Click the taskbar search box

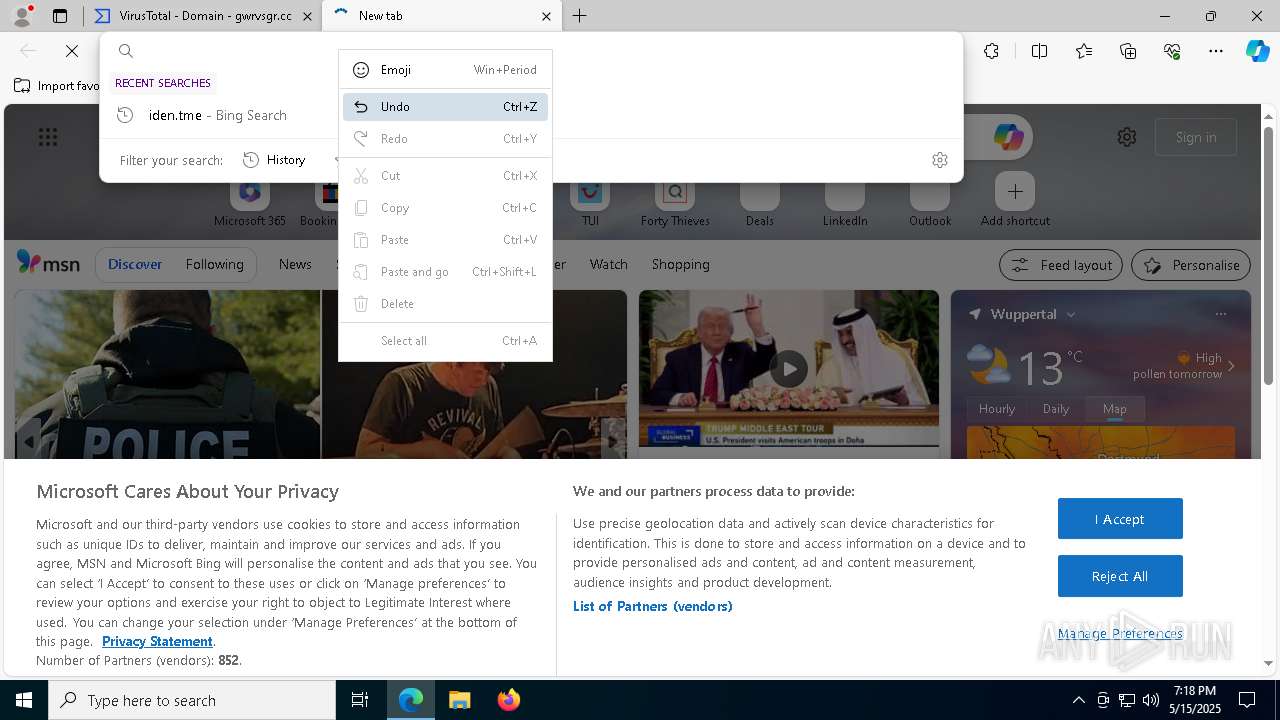pyautogui.click(x=192, y=700)
